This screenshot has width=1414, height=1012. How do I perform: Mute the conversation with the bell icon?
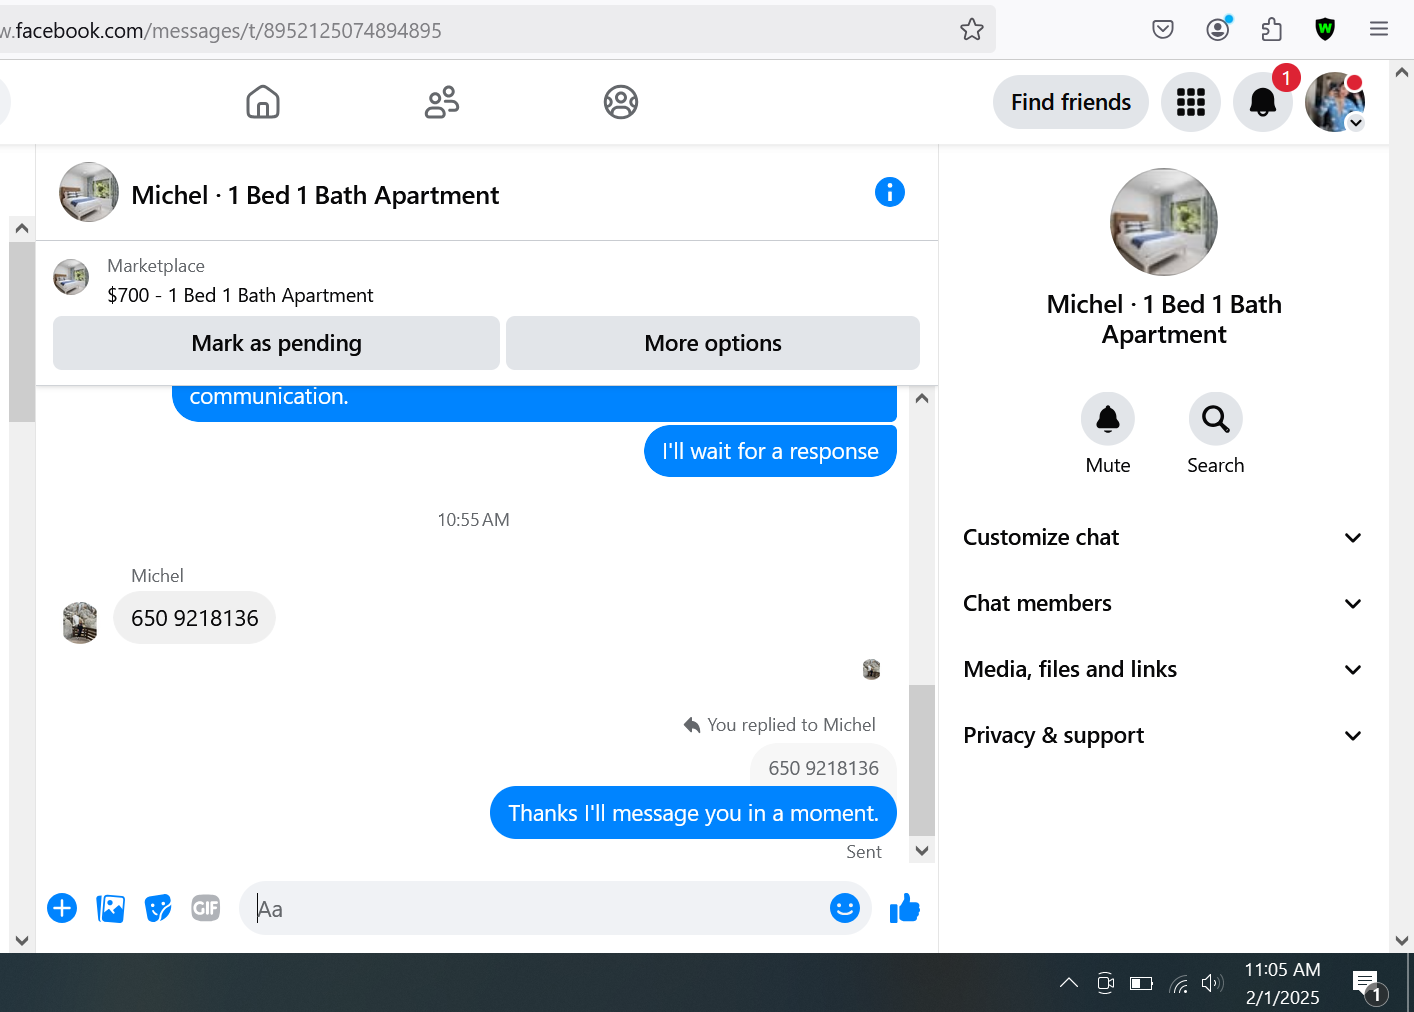click(x=1108, y=419)
